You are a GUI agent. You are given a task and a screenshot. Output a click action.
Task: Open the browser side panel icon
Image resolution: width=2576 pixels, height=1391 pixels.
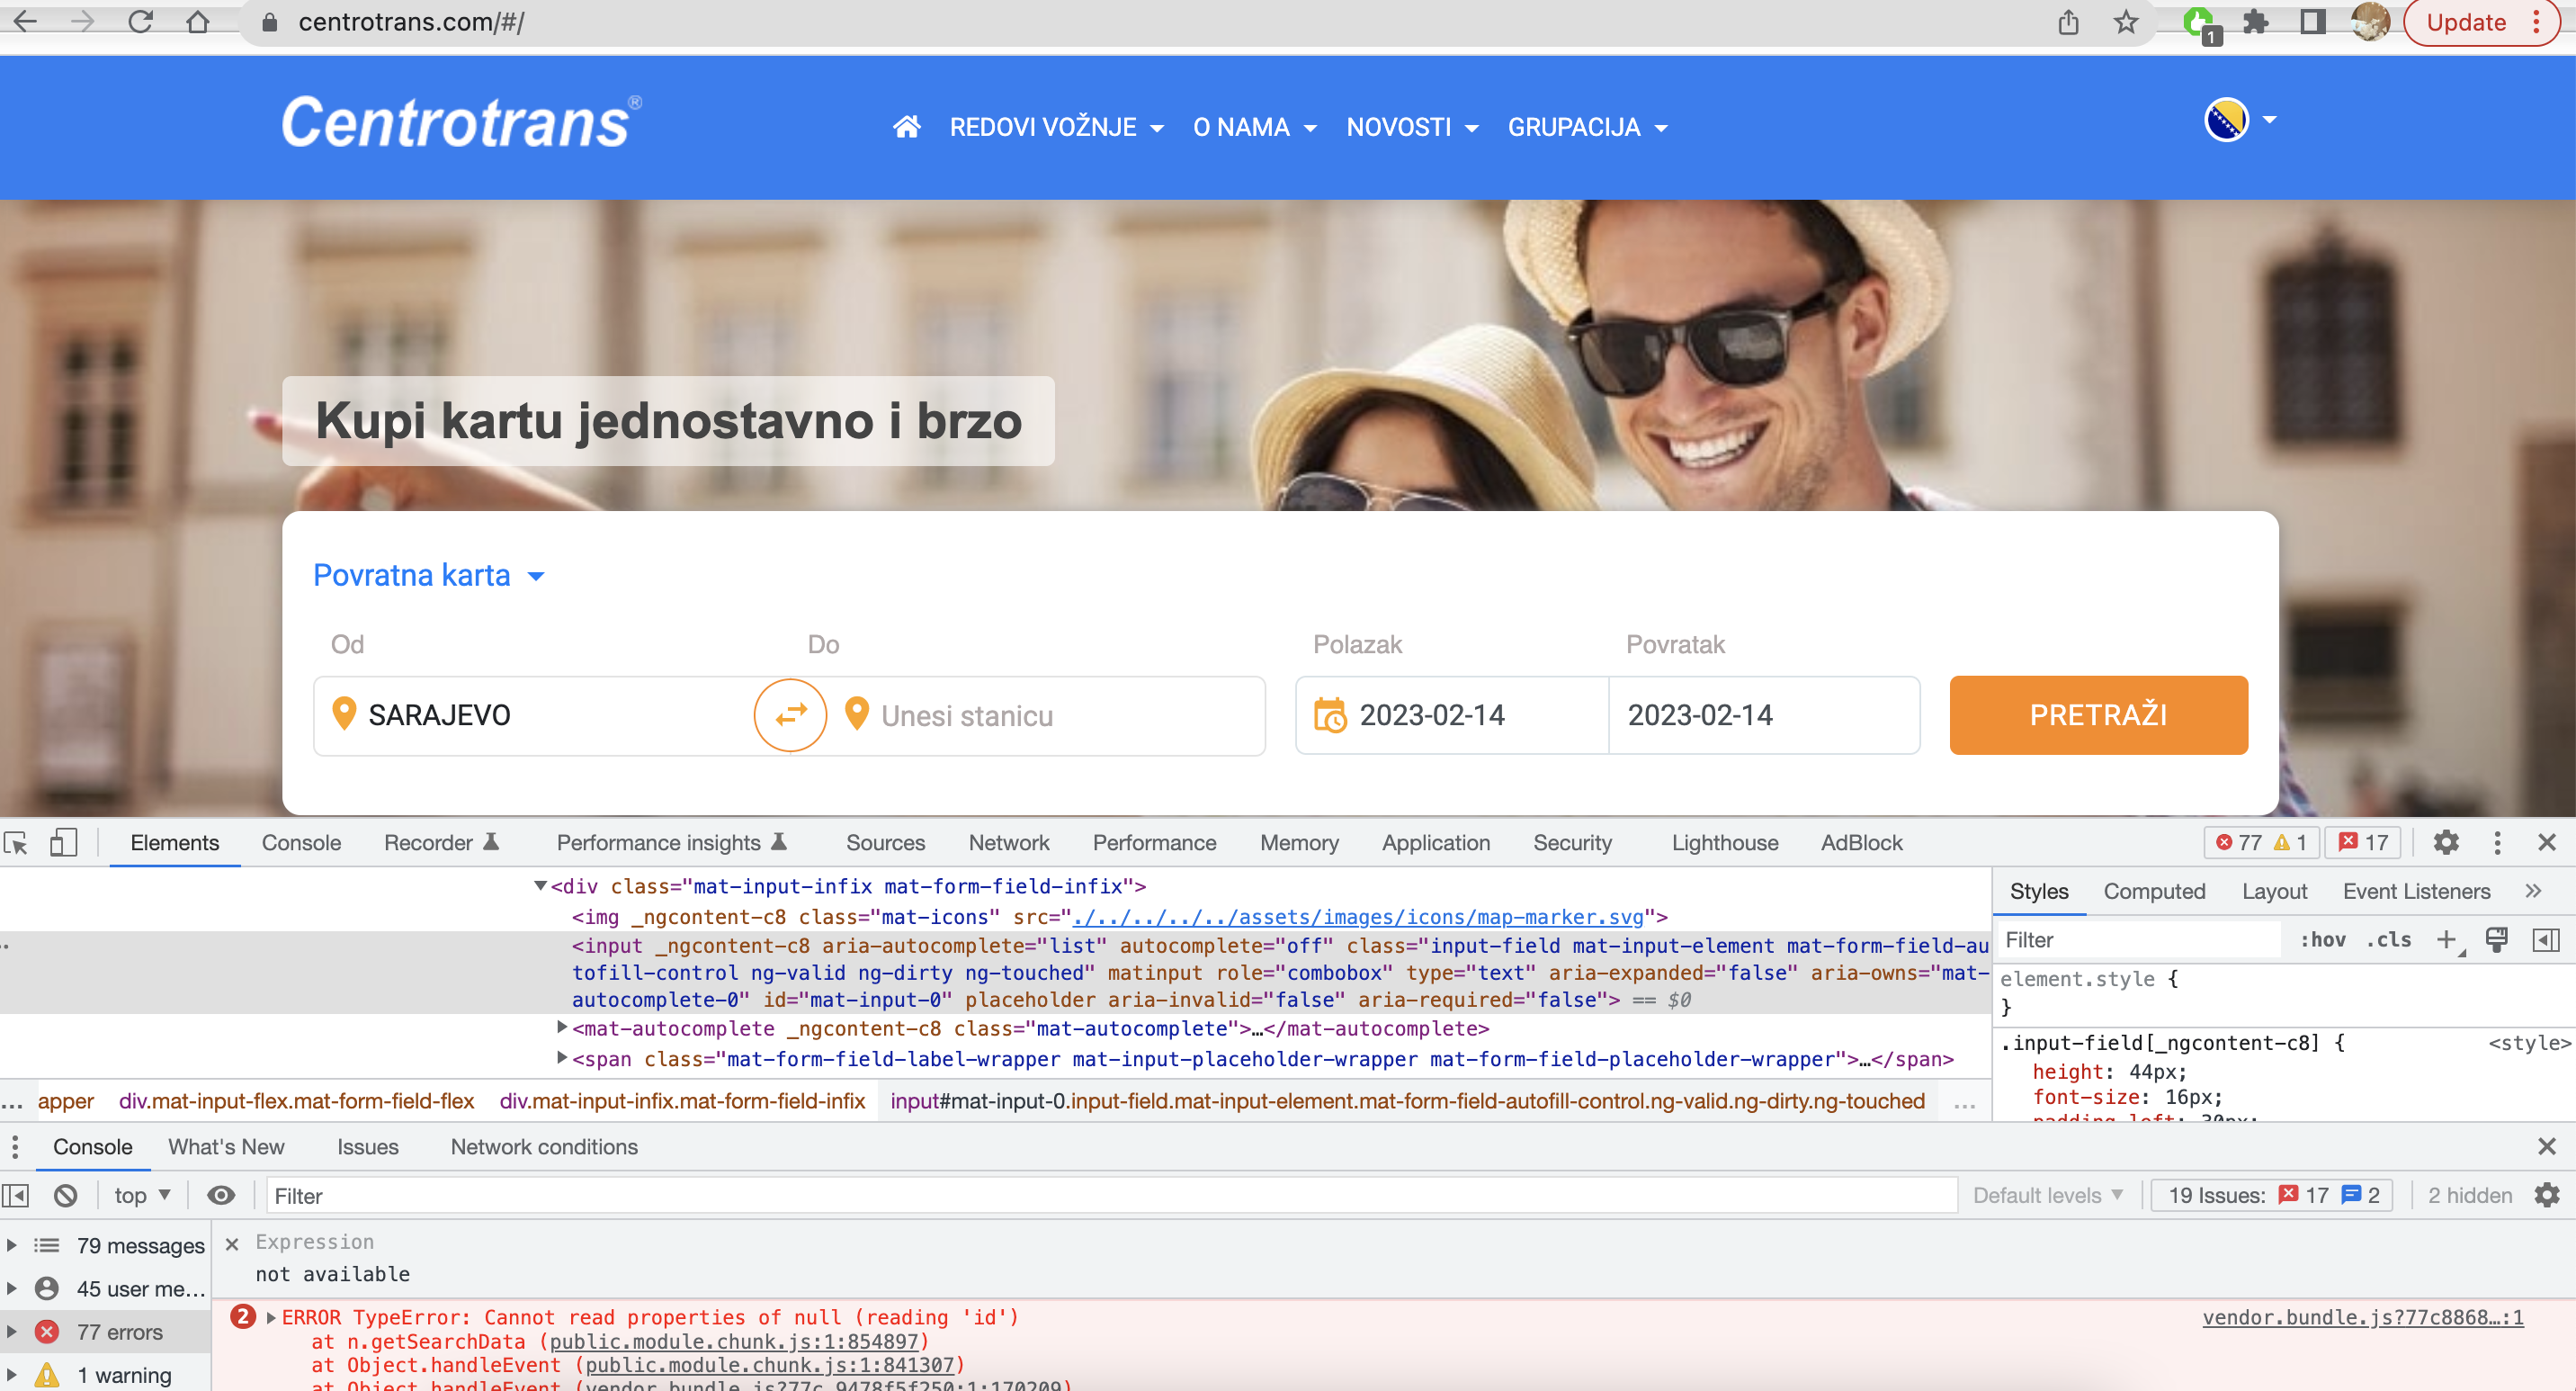[x=2312, y=21]
